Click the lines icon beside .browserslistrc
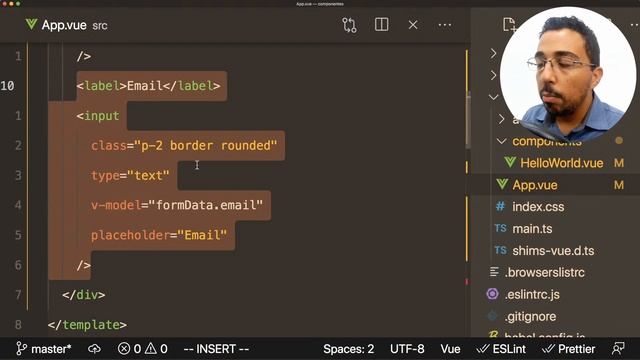This screenshot has width=640, height=360. (494, 272)
